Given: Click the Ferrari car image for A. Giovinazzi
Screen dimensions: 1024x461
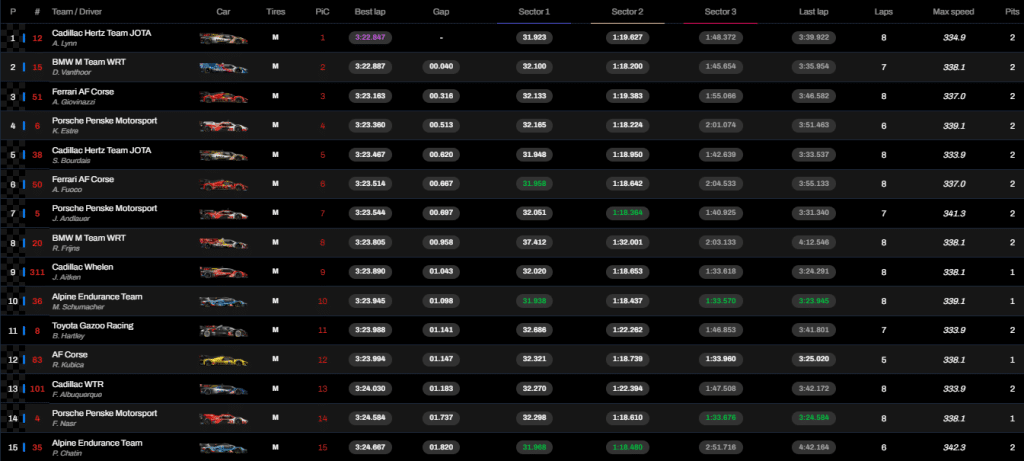Looking at the screenshot, I should click(x=223, y=97).
